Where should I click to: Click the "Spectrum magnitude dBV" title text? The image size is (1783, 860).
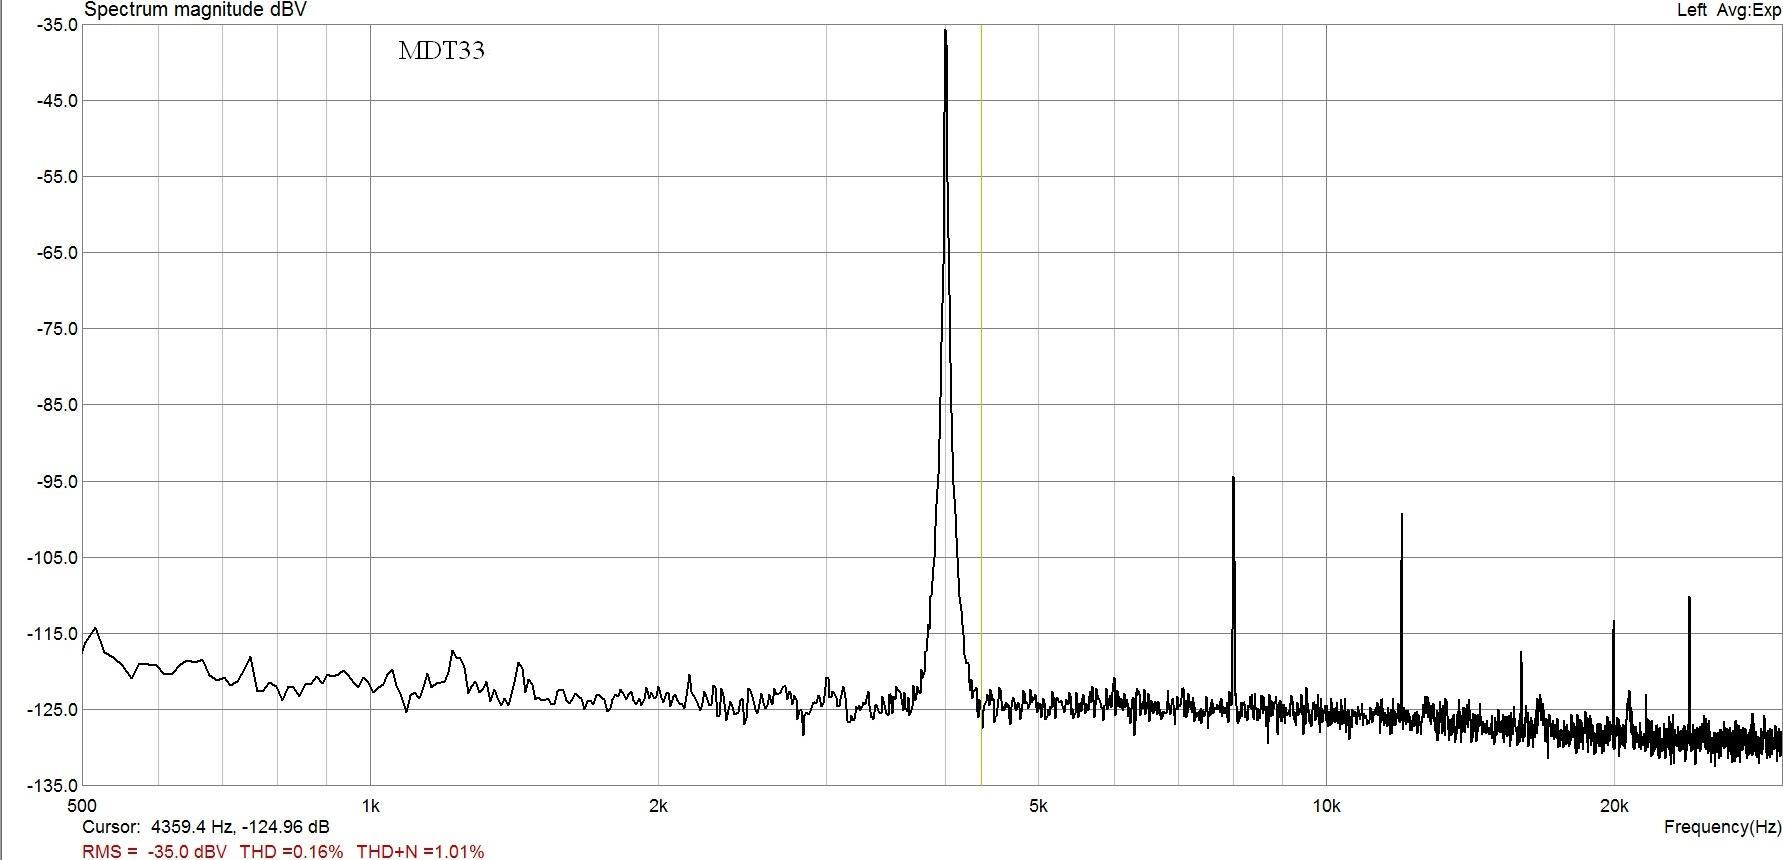(195, 10)
